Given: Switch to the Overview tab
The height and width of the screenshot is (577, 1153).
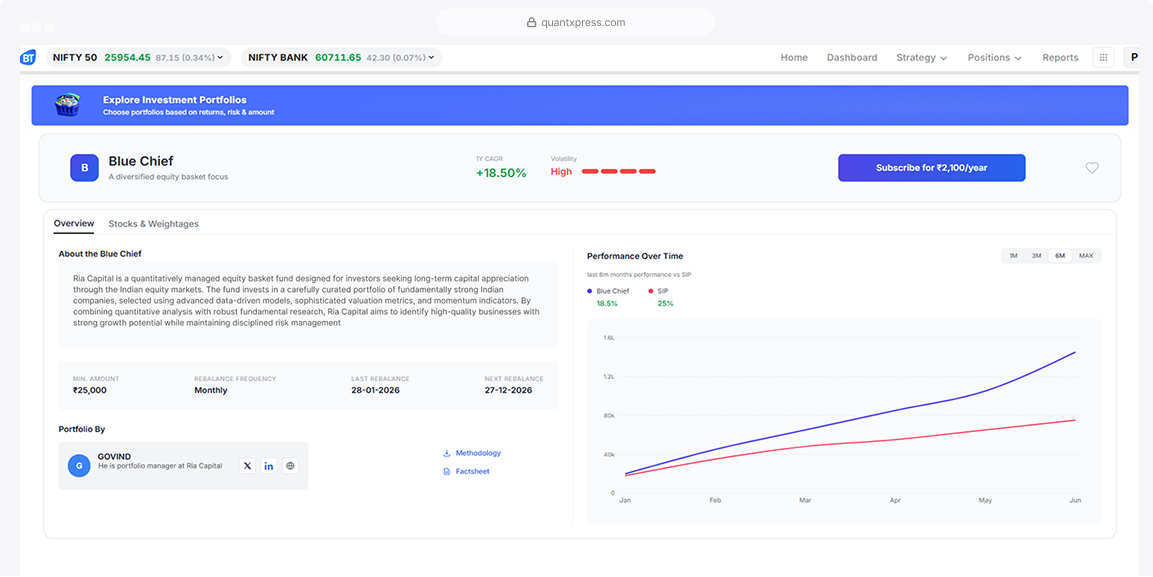Looking at the screenshot, I should coord(74,223).
